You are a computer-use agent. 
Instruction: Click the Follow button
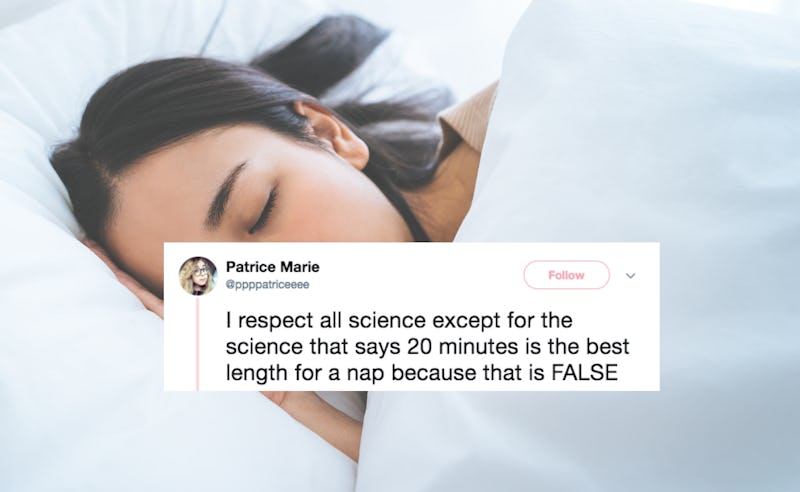tap(566, 275)
